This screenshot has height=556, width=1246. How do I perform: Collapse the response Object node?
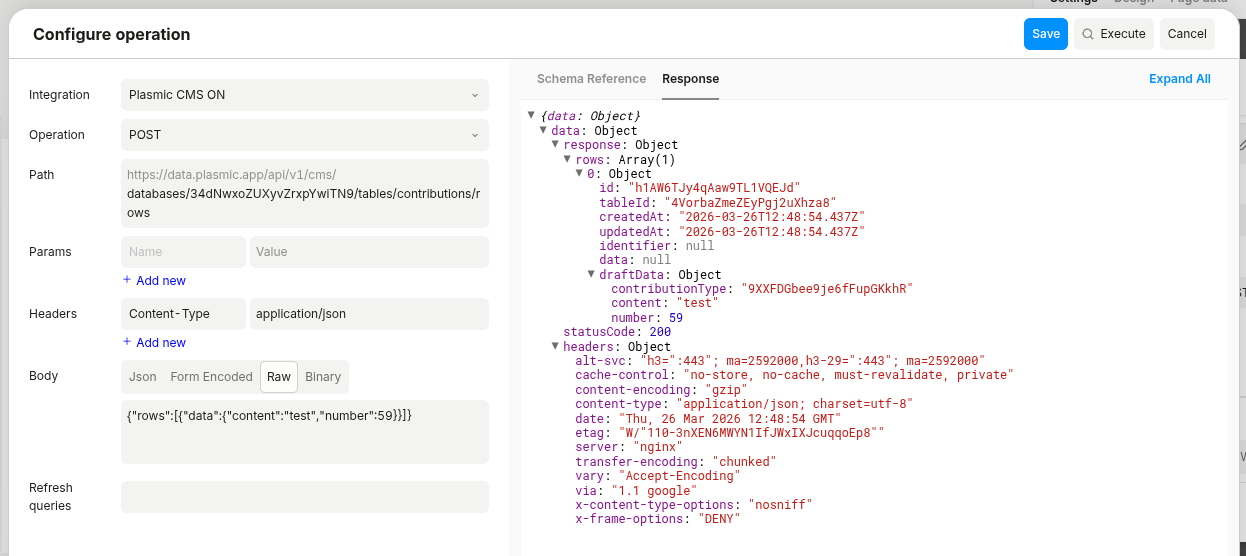(556, 145)
